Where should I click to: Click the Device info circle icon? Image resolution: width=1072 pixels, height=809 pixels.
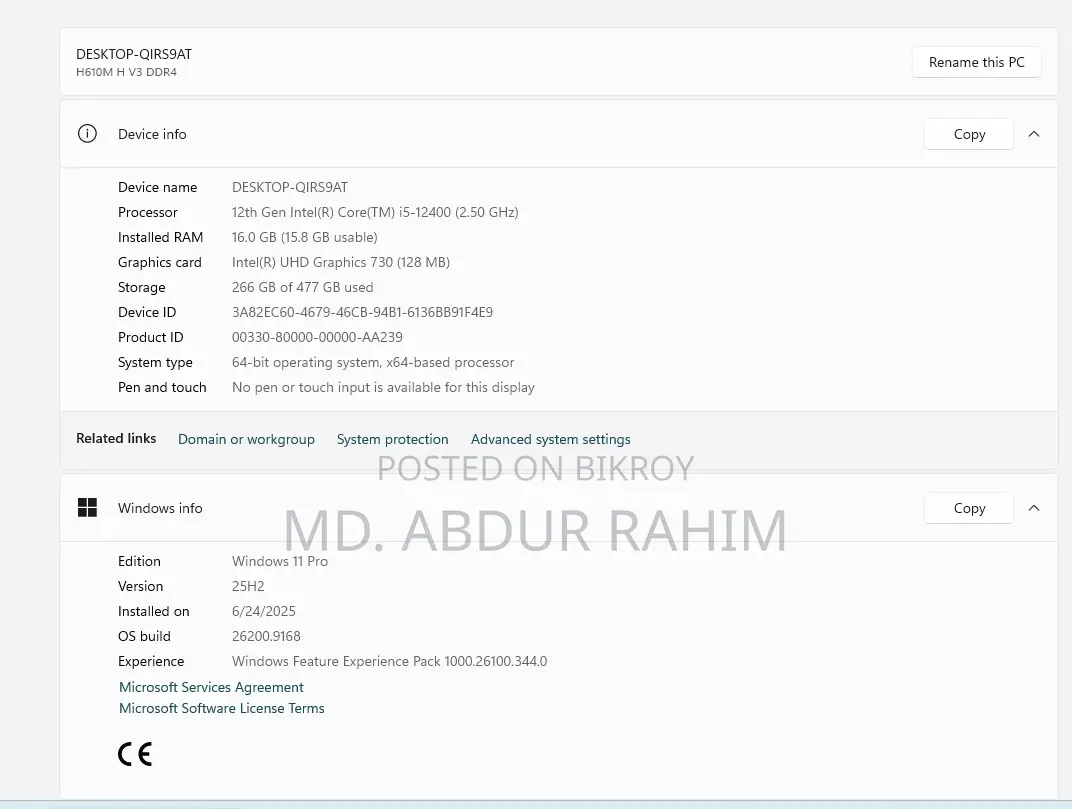click(x=88, y=134)
